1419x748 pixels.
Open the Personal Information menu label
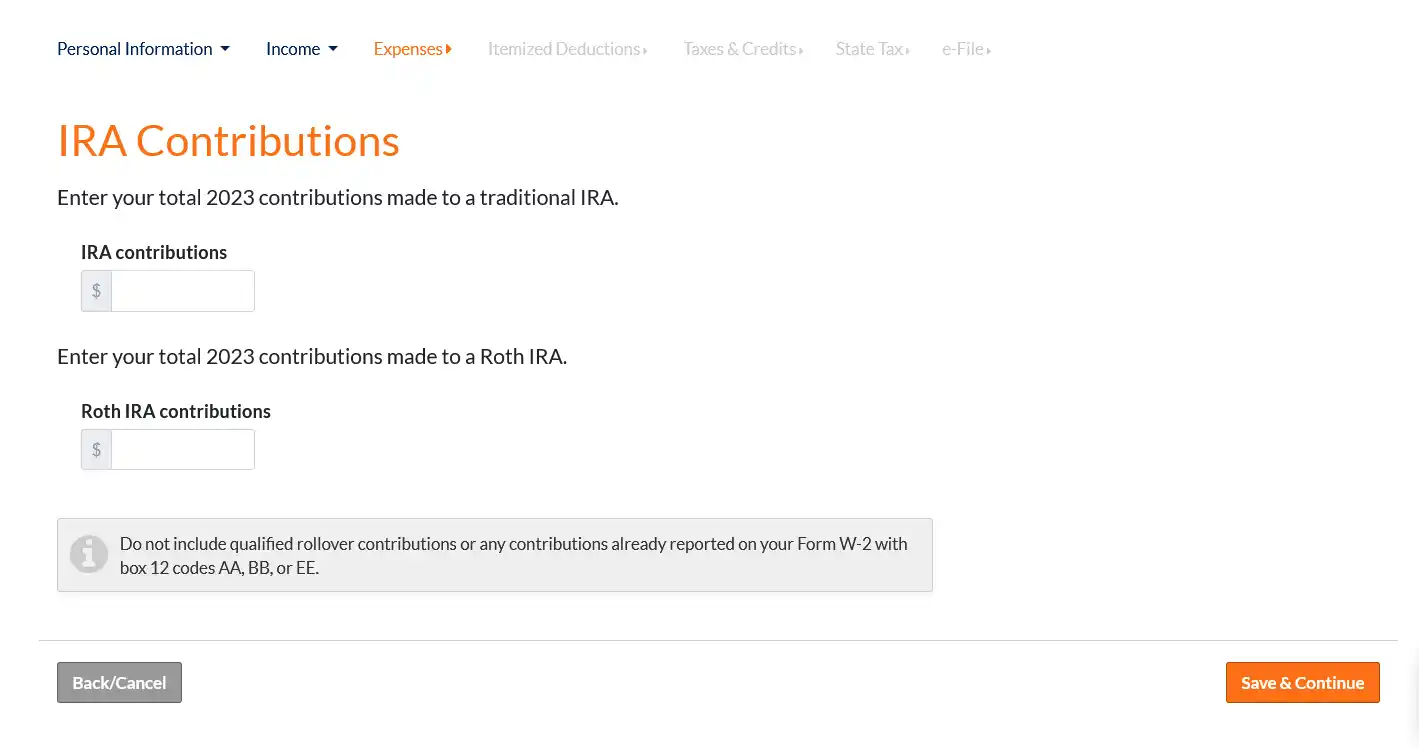click(134, 49)
